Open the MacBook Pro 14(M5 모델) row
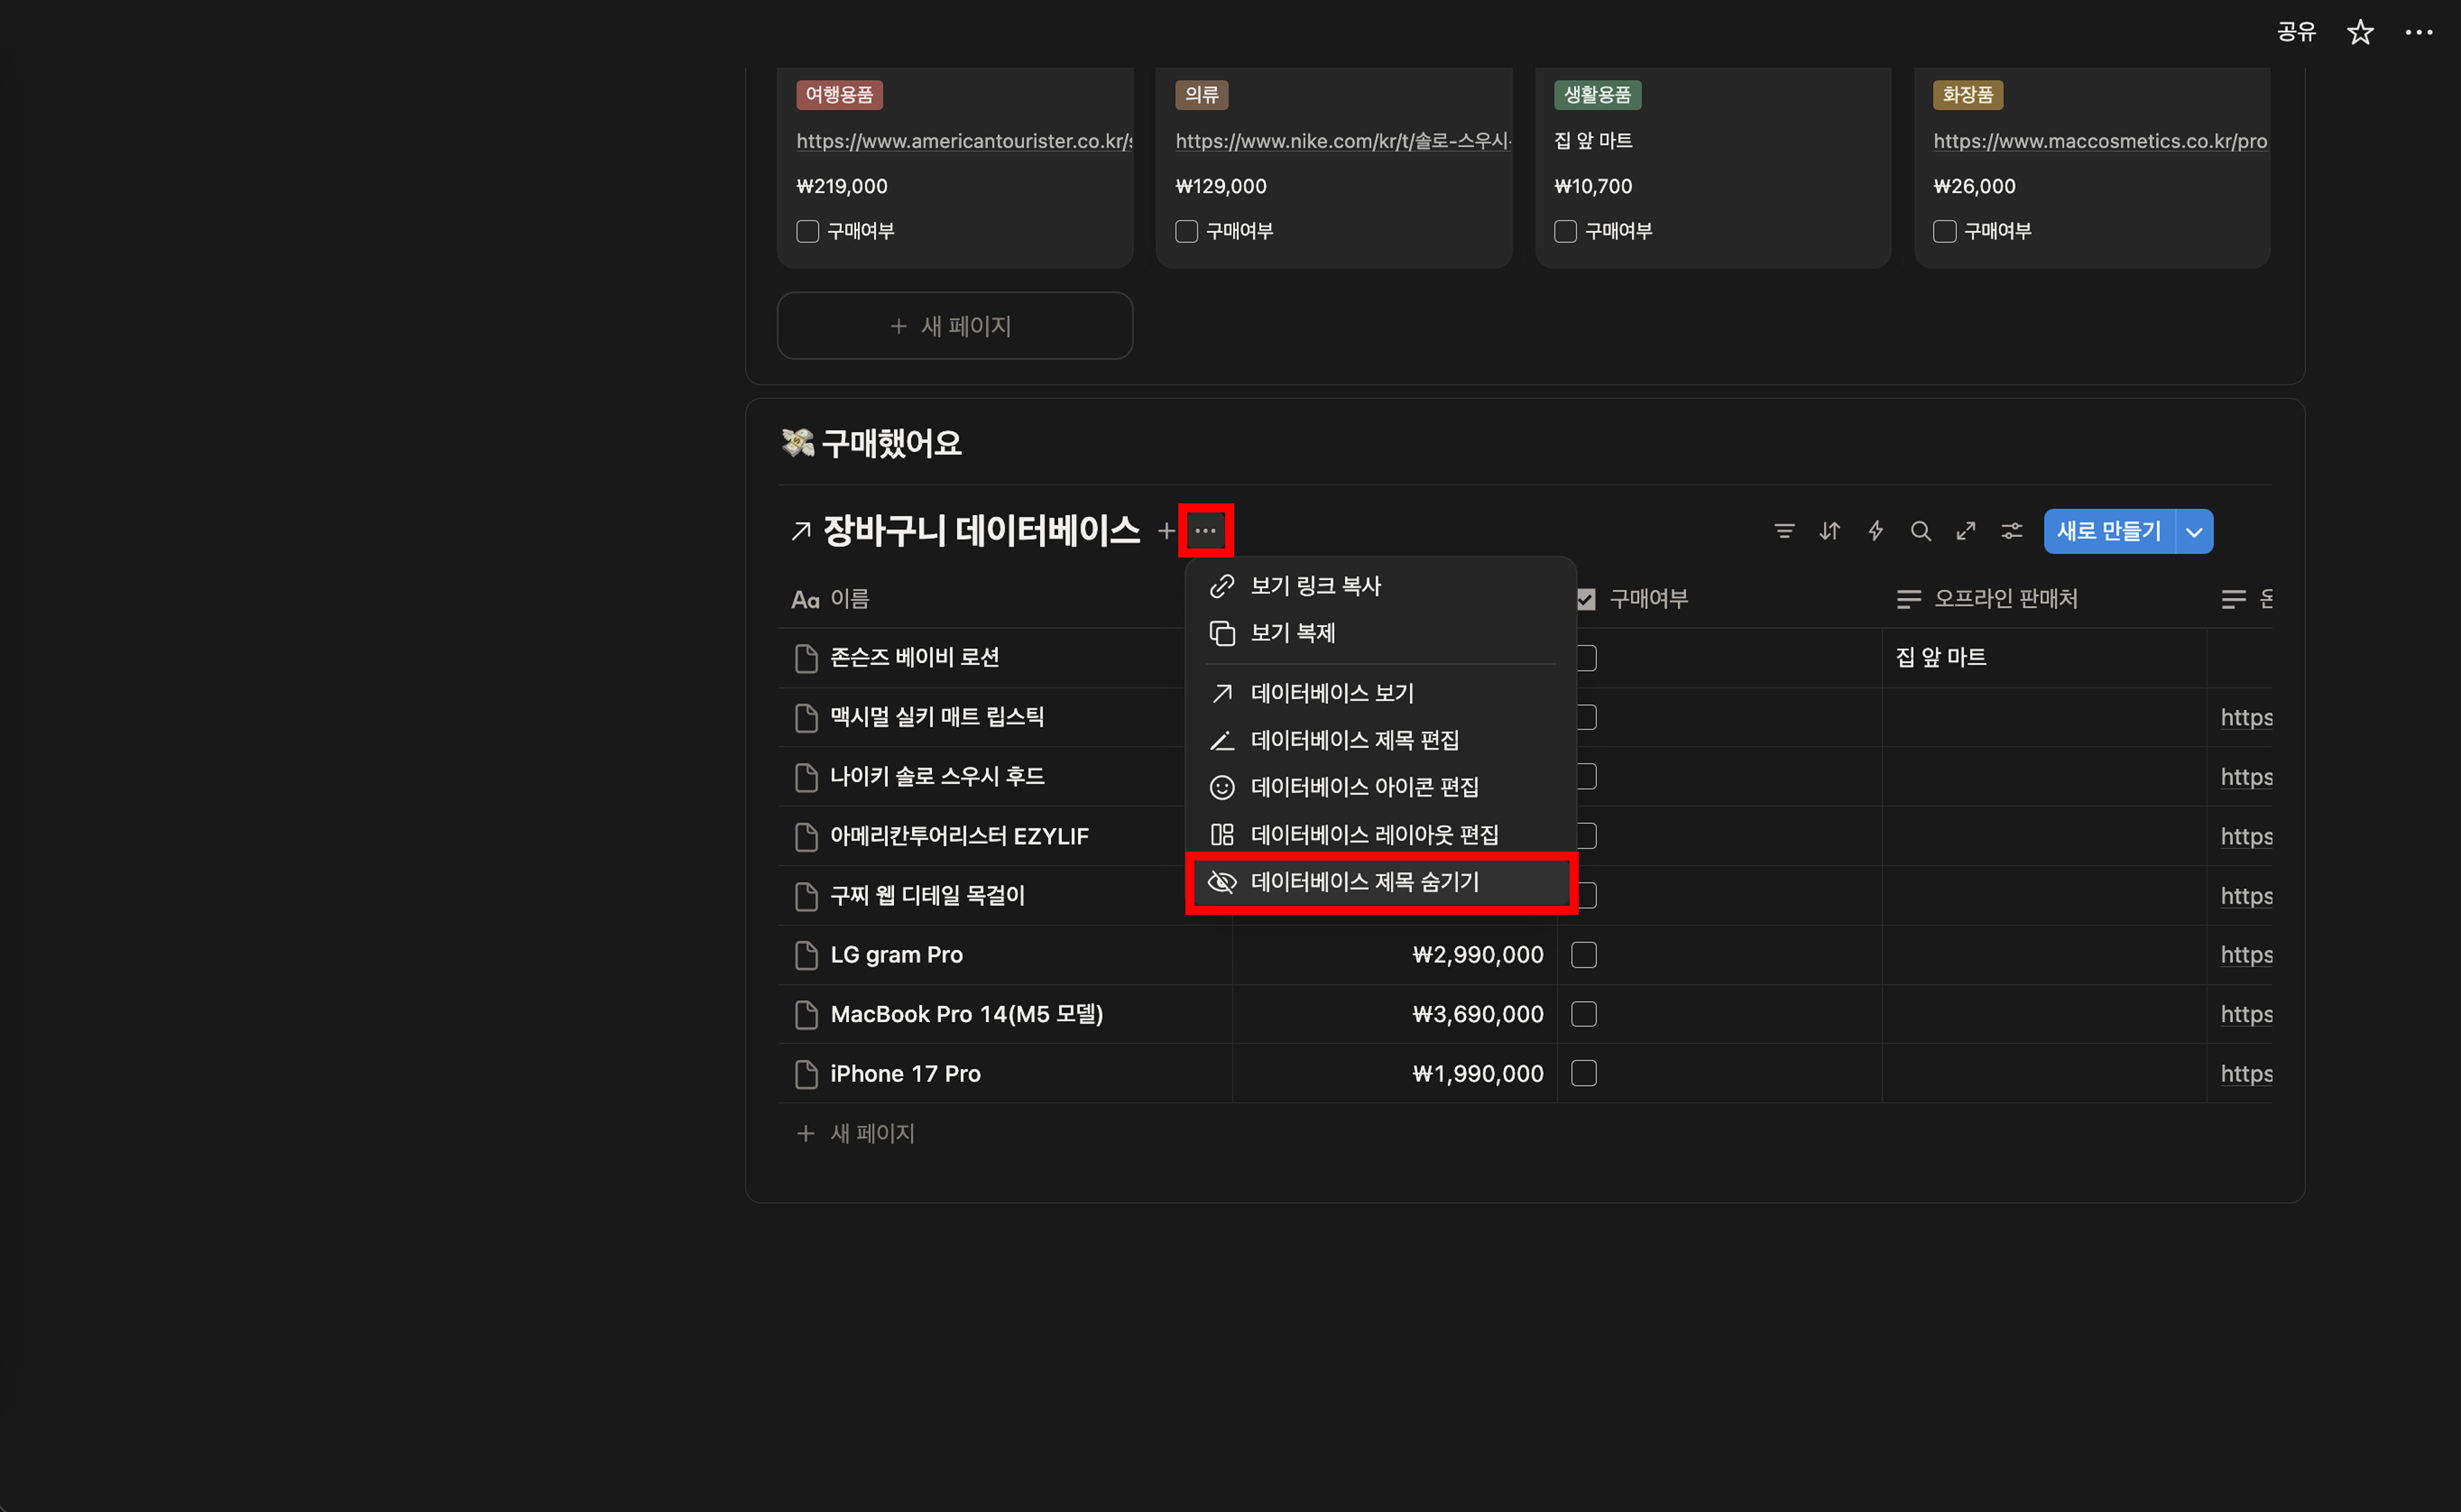2461x1512 pixels. 966,1014
